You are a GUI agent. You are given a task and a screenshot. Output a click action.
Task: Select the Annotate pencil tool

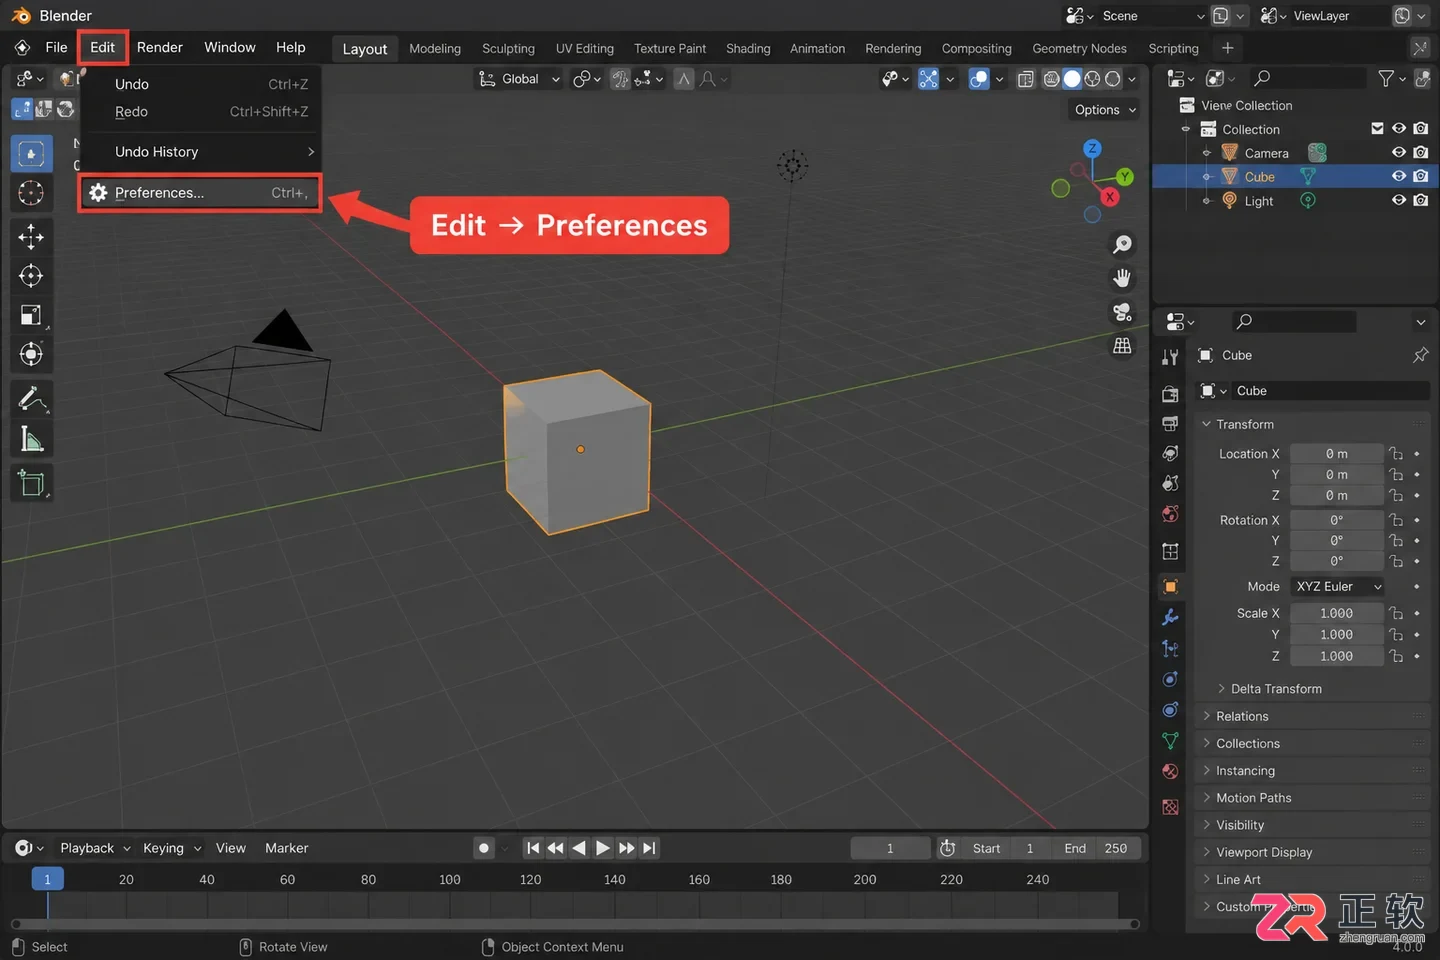(x=31, y=399)
